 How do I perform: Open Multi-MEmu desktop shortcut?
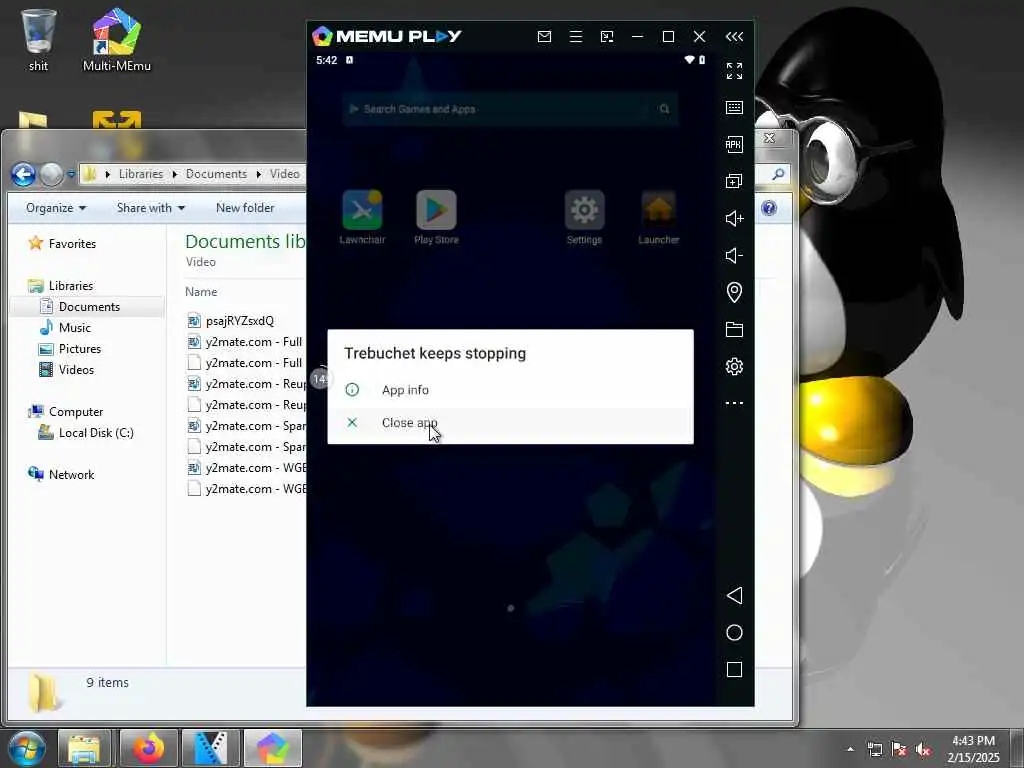point(116,40)
